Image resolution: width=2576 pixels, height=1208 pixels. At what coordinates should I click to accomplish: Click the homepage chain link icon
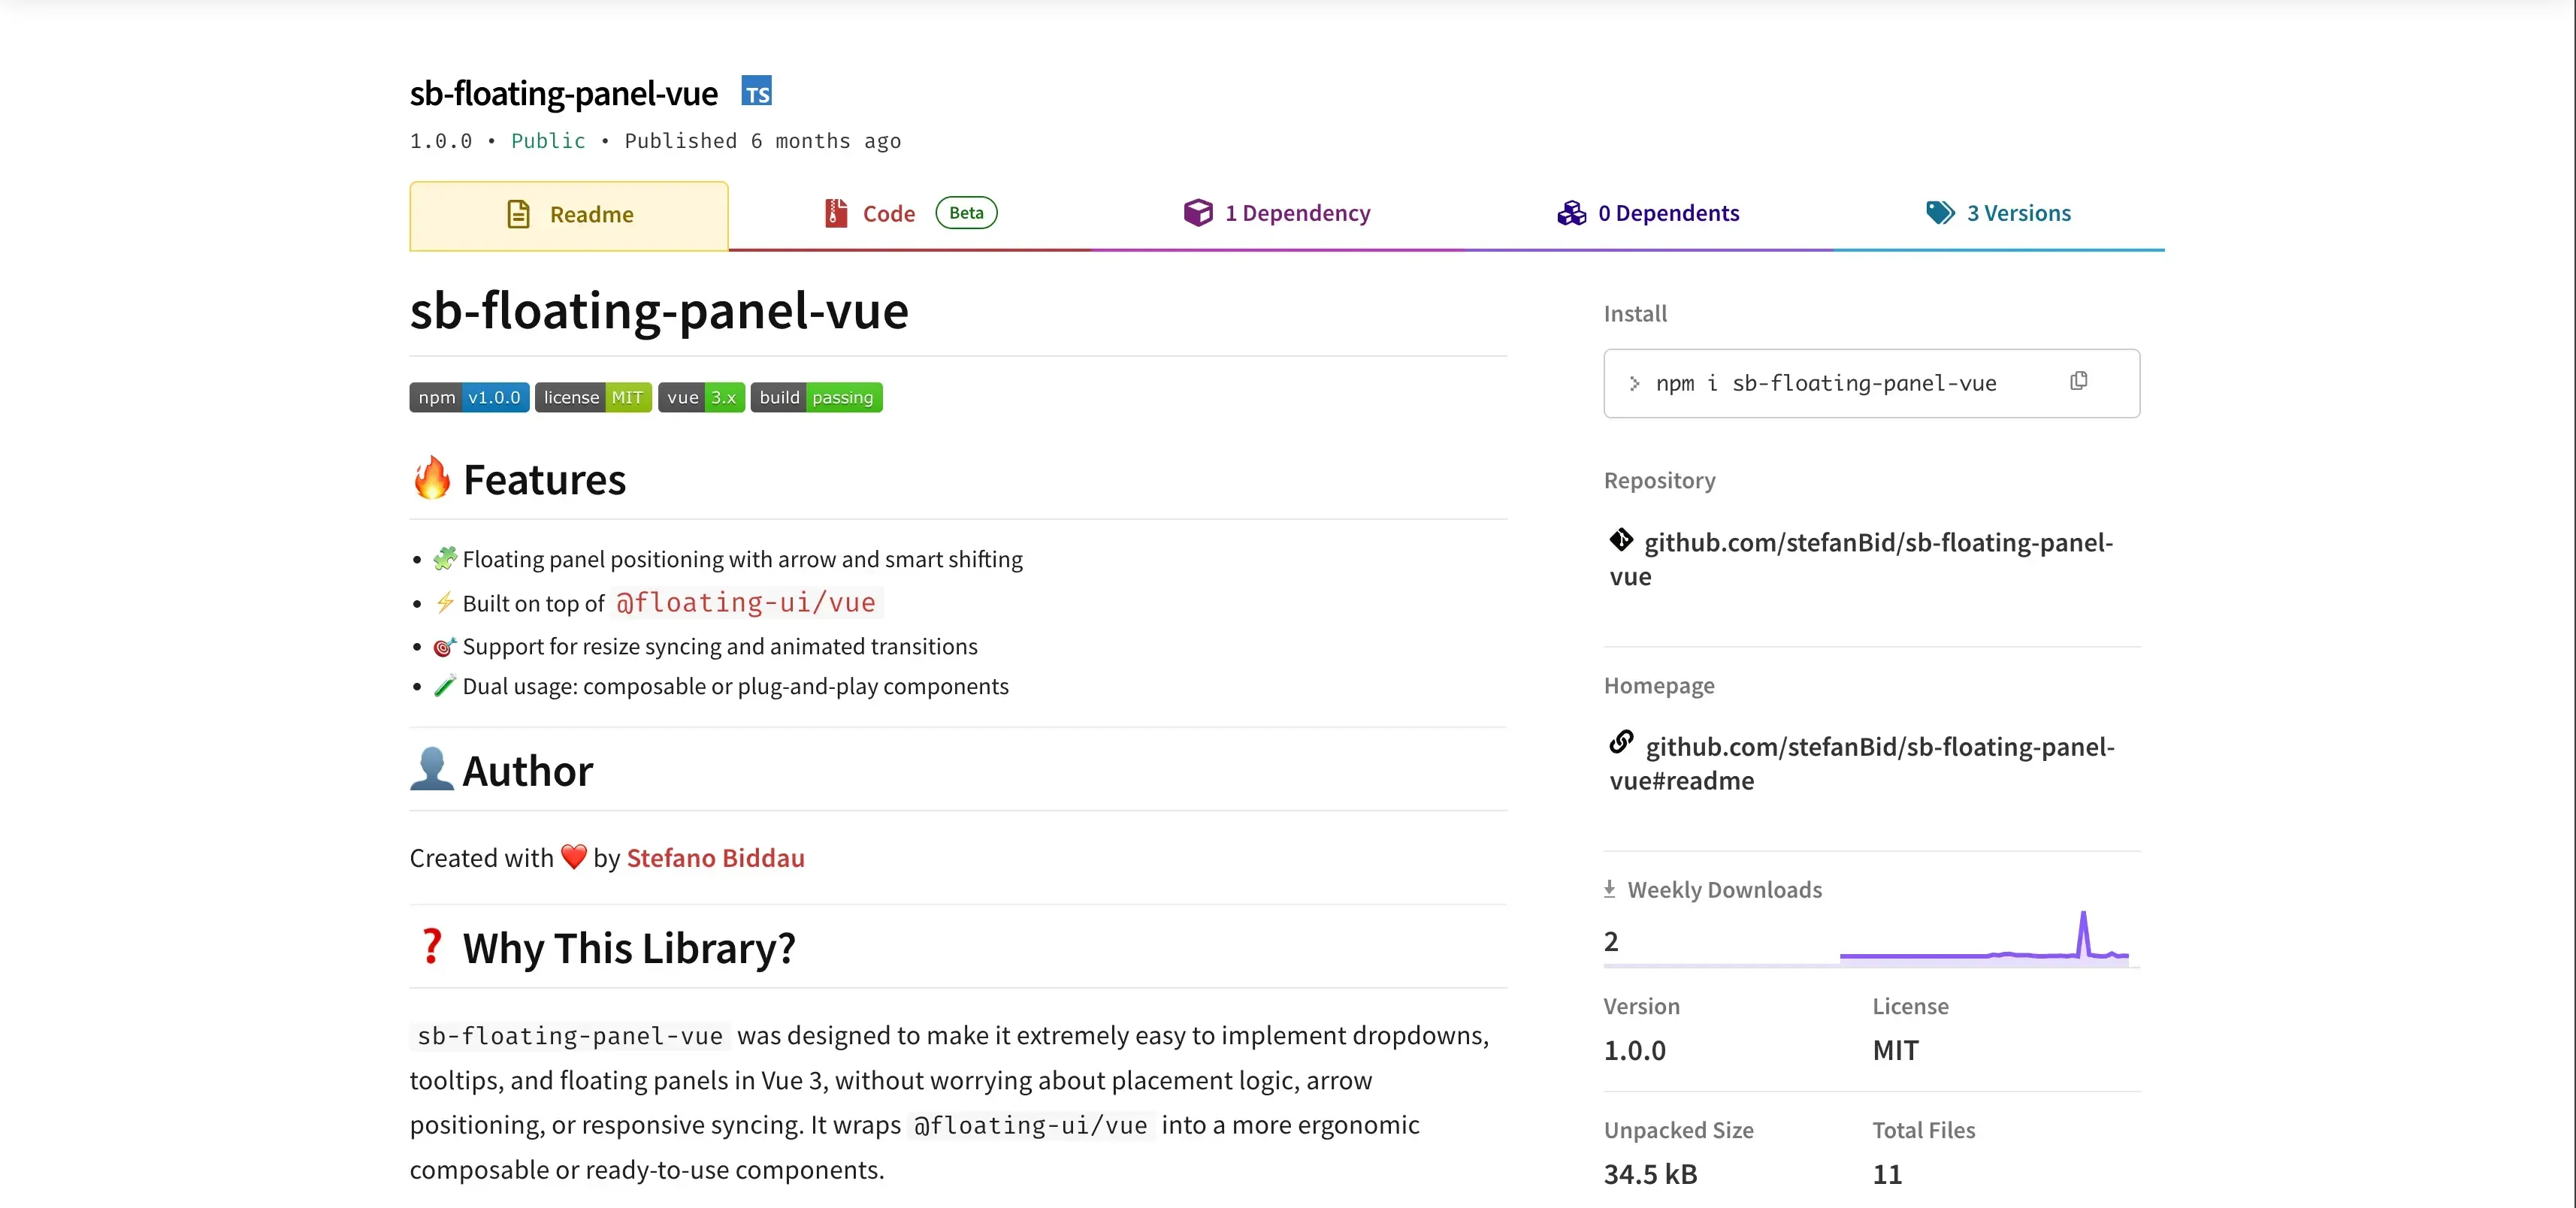pos(1621,742)
